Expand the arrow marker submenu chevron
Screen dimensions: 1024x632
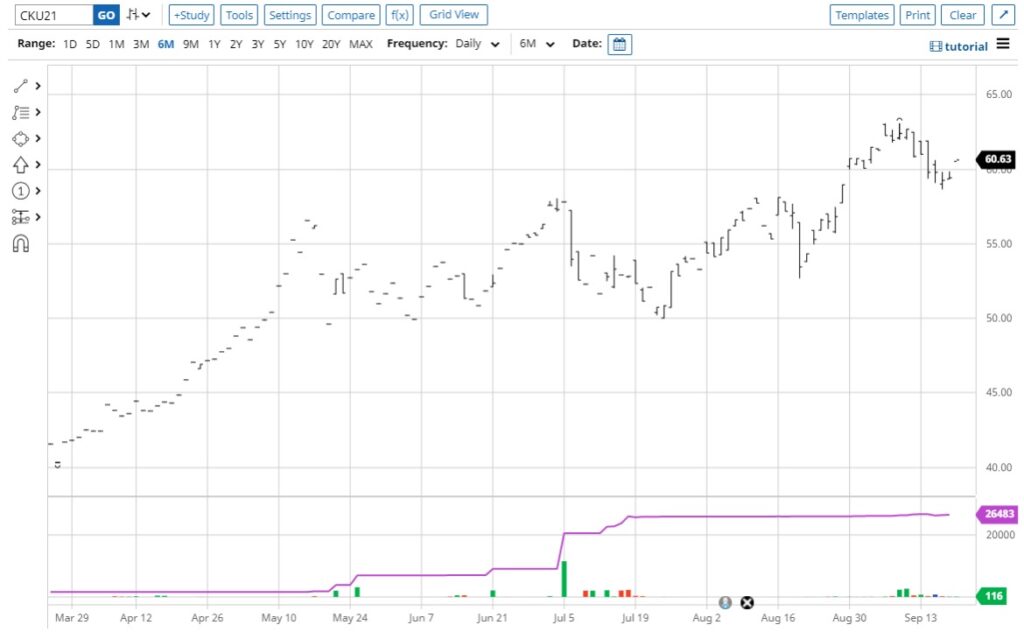coord(38,165)
